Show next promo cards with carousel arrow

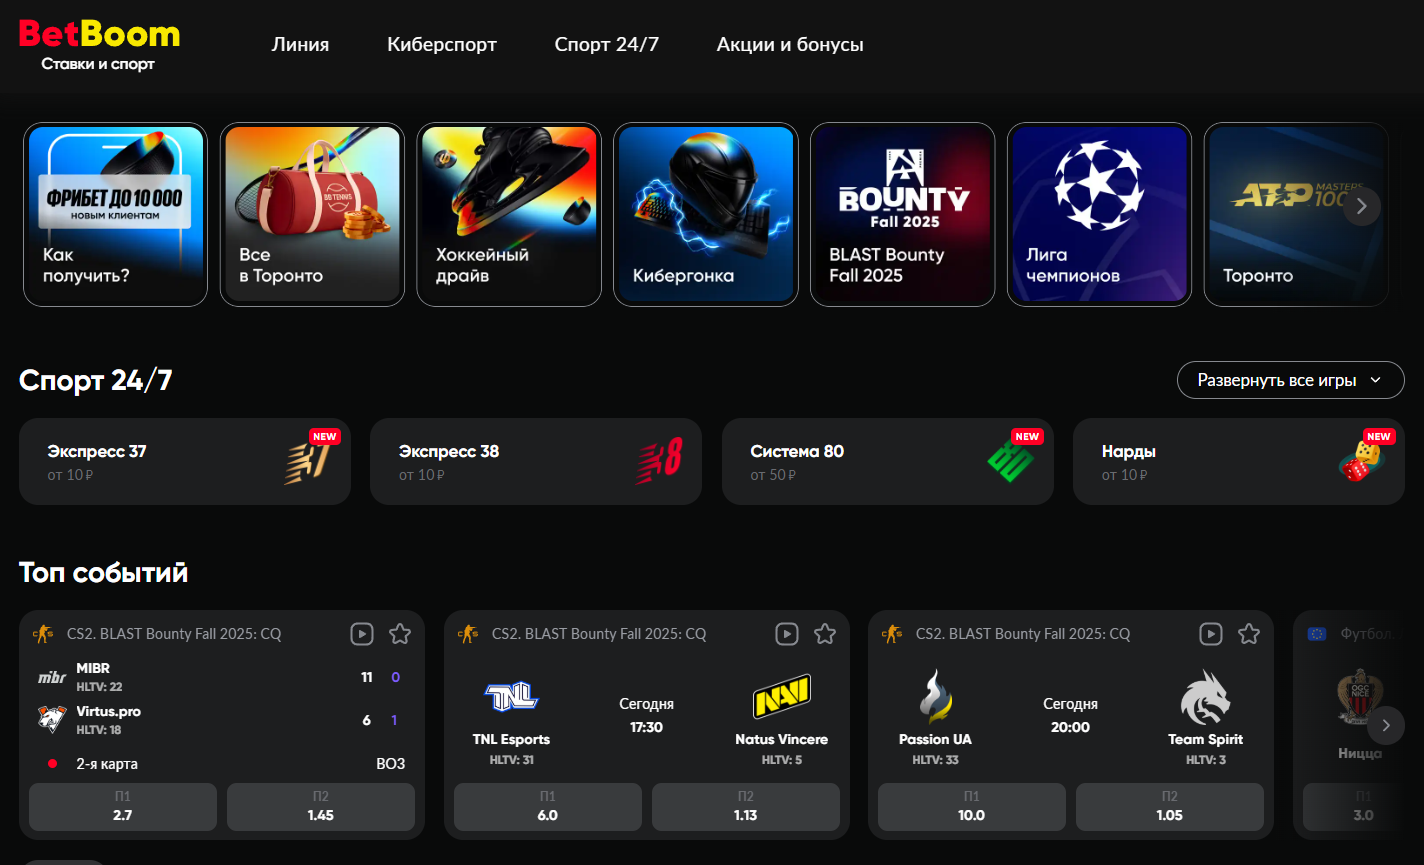click(1361, 207)
